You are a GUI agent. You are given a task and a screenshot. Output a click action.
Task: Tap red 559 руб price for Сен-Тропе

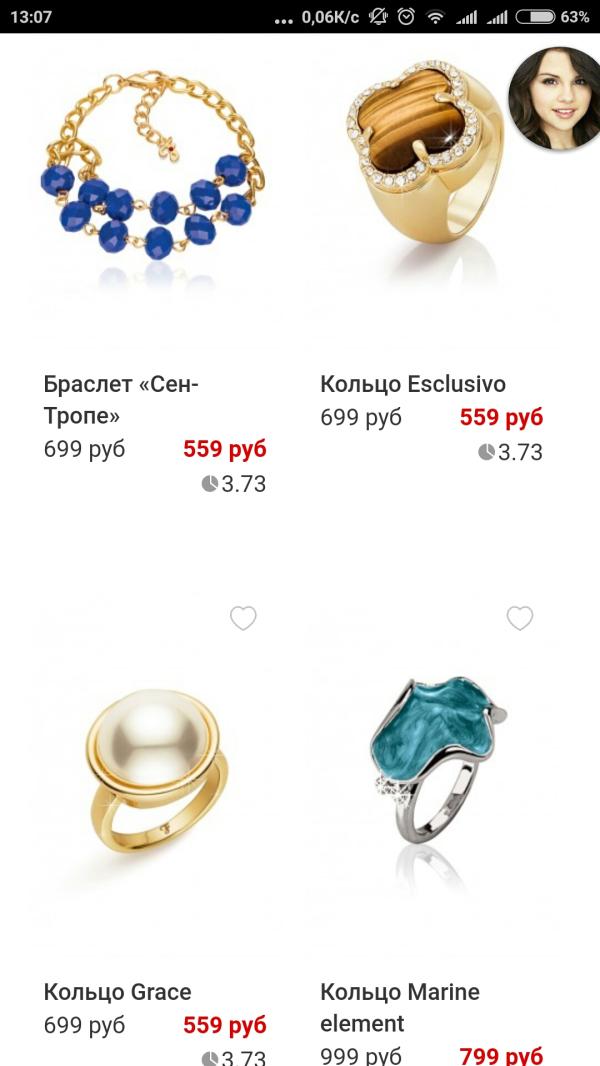click(225, 449)
